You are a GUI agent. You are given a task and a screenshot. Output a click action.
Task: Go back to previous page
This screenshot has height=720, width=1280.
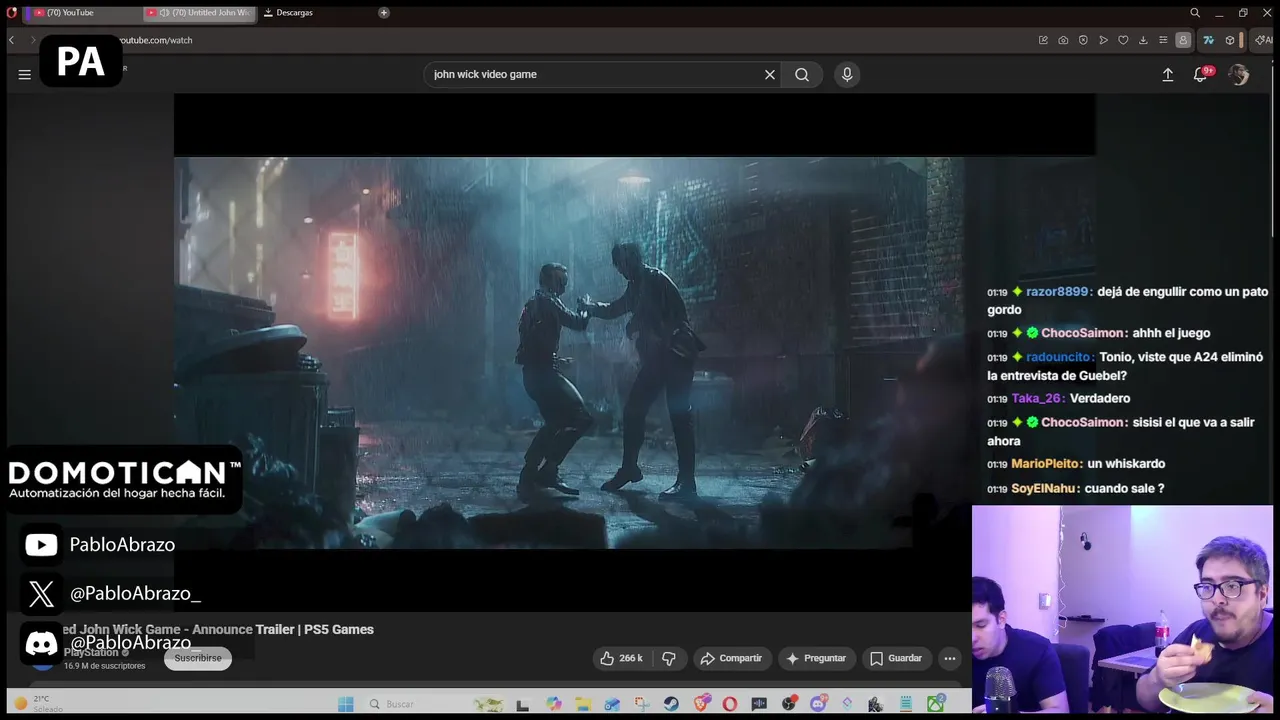(x=11, y=40)
